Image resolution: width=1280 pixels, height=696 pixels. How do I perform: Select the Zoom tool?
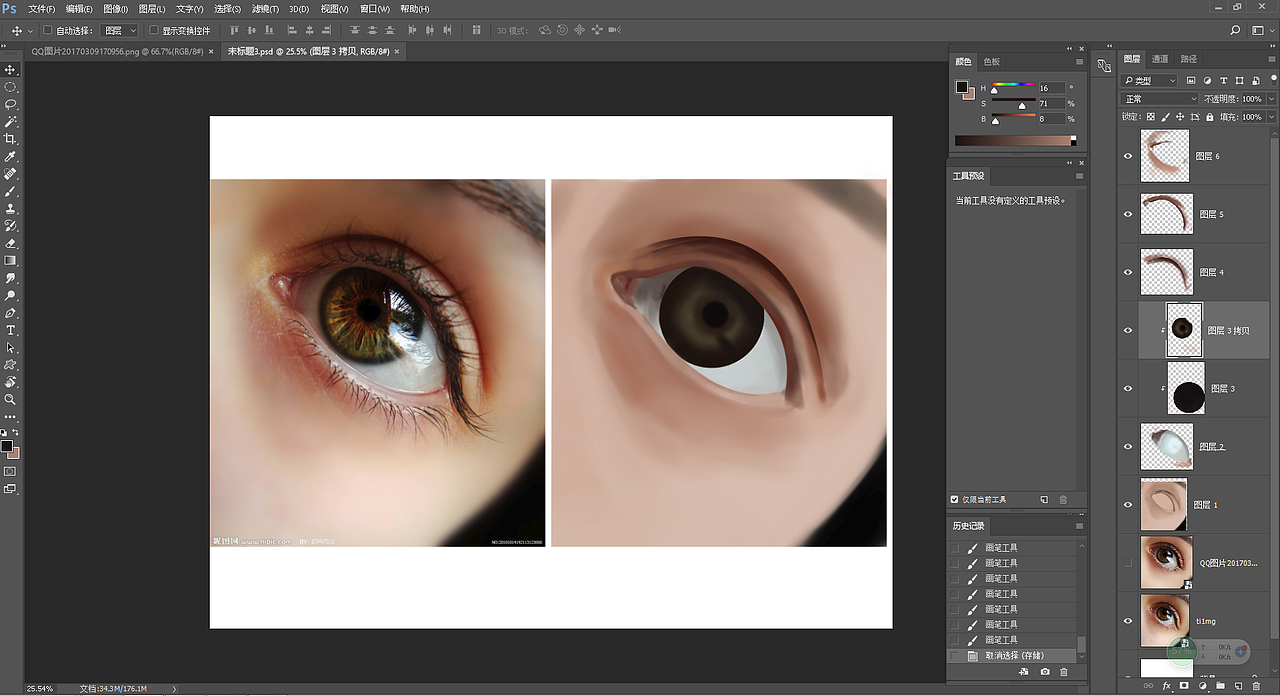tap(11, 399)
